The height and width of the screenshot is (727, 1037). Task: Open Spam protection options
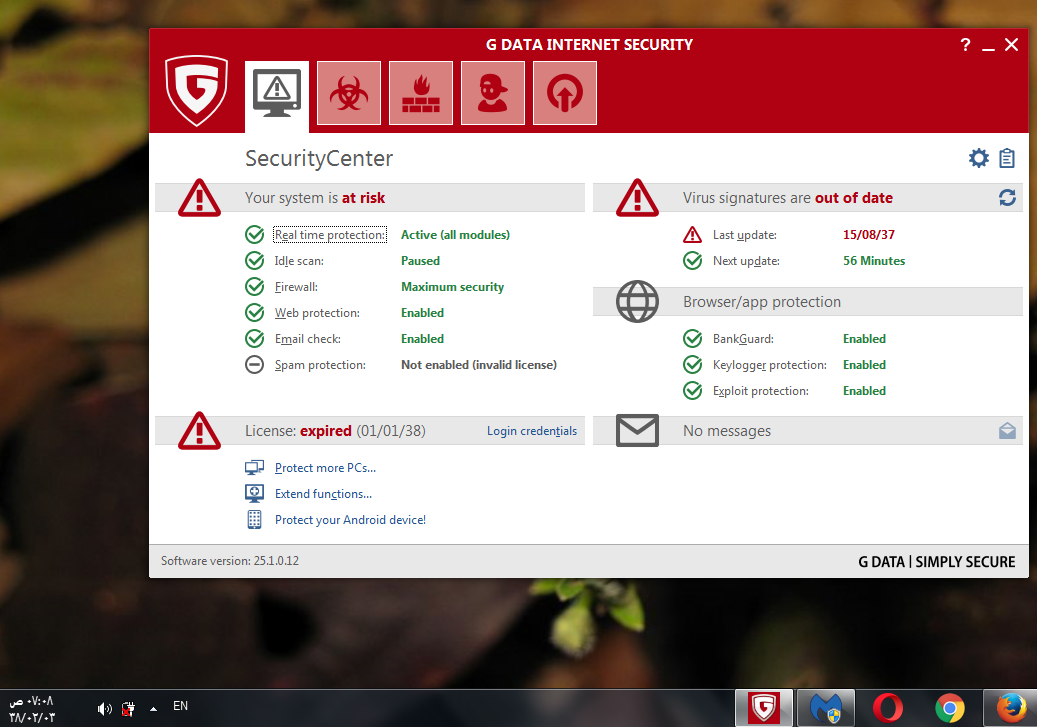pyautogui.click(x=320, y=364)
